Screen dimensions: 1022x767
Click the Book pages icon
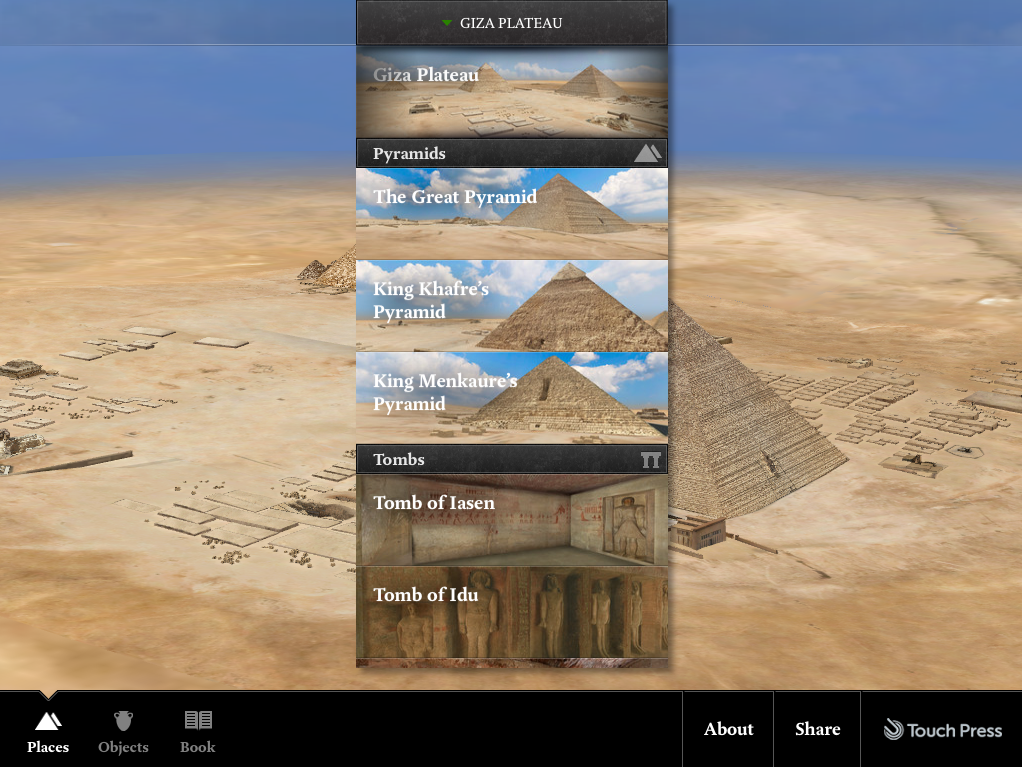coord(197,718)
